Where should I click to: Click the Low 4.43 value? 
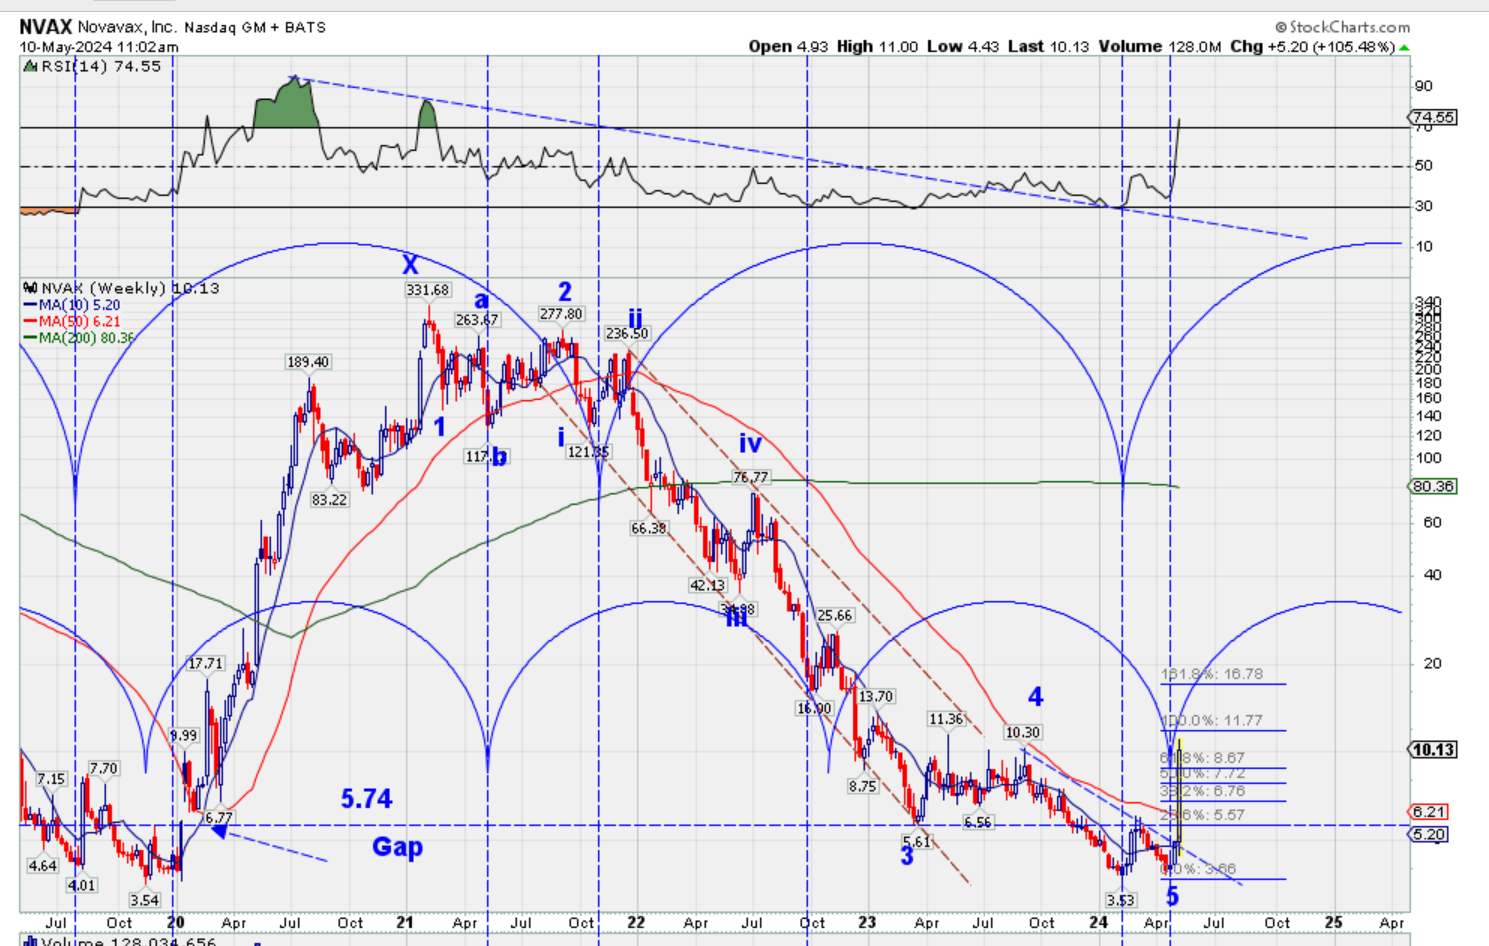pyautogui.click(x=962, y=47)
